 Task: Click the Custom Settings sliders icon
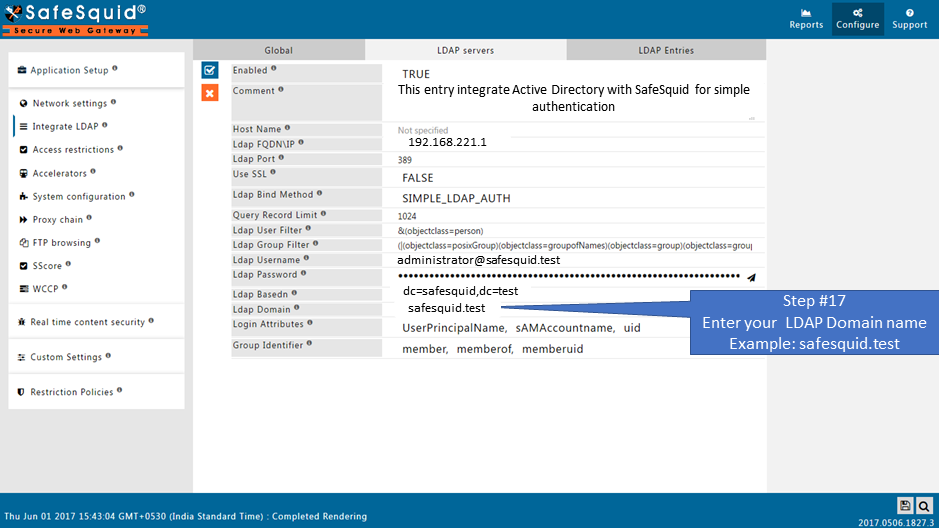22,357
